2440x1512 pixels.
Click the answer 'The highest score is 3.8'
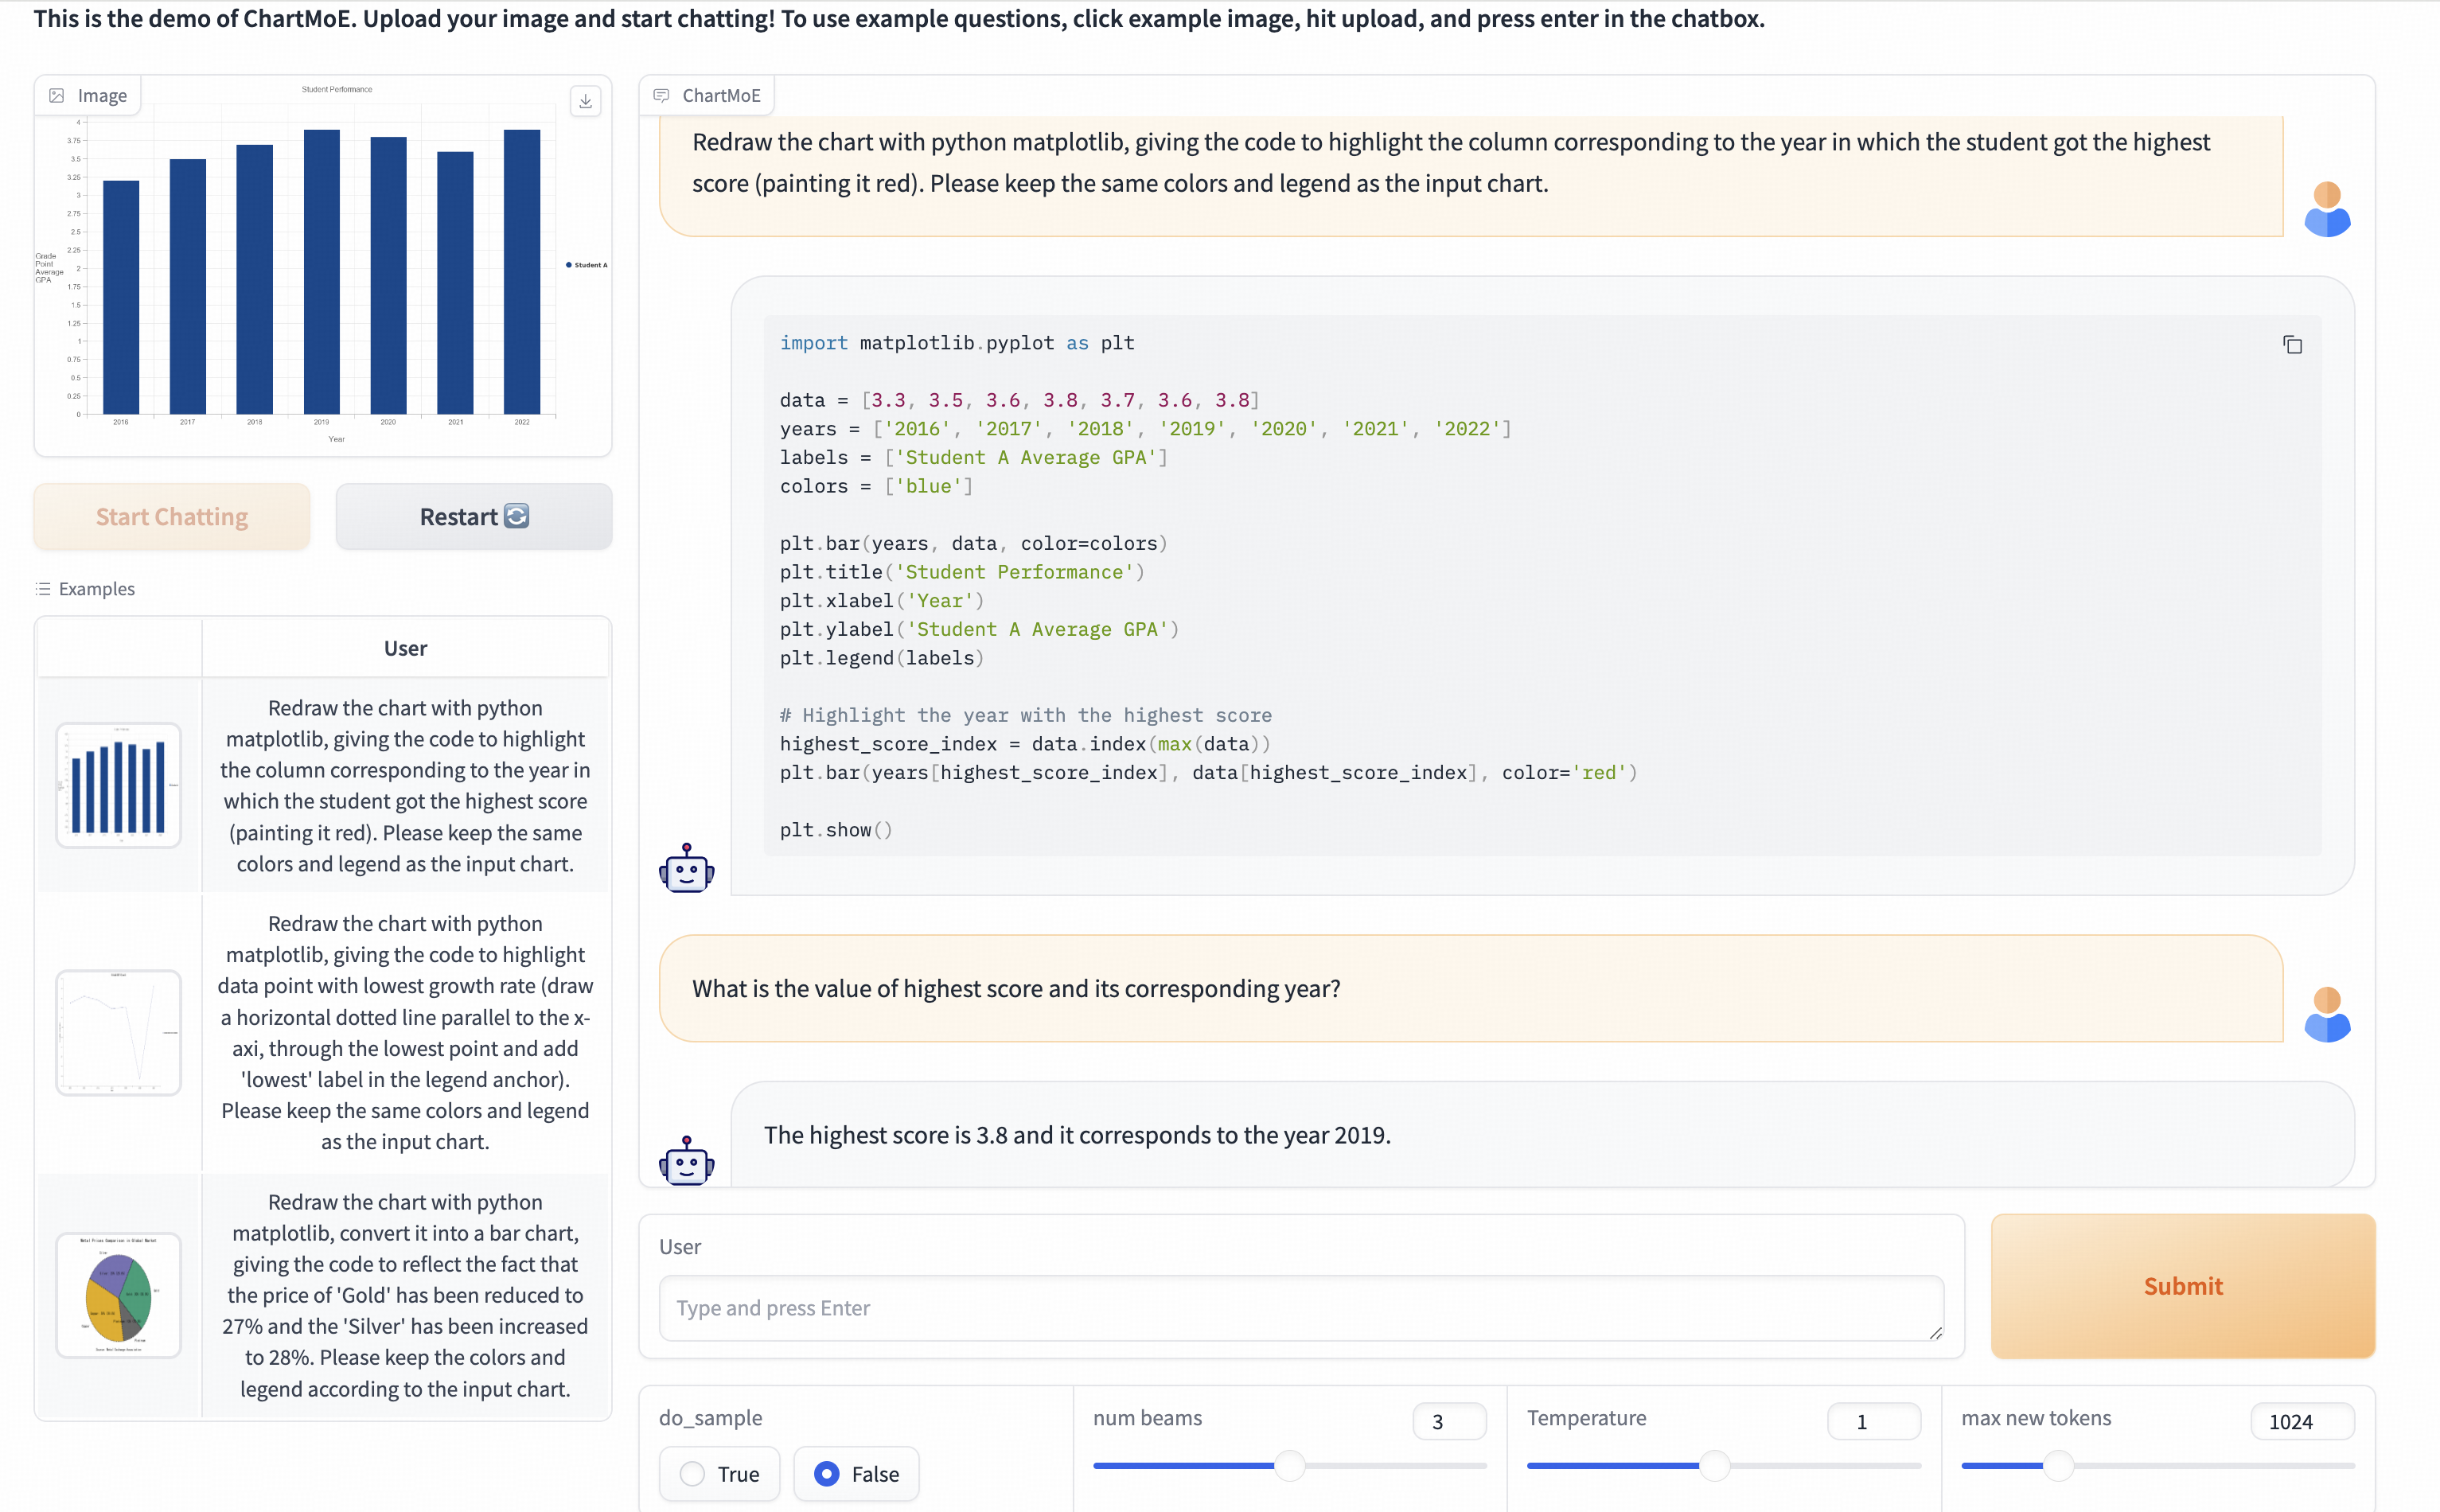(x=1077, y=1135)
